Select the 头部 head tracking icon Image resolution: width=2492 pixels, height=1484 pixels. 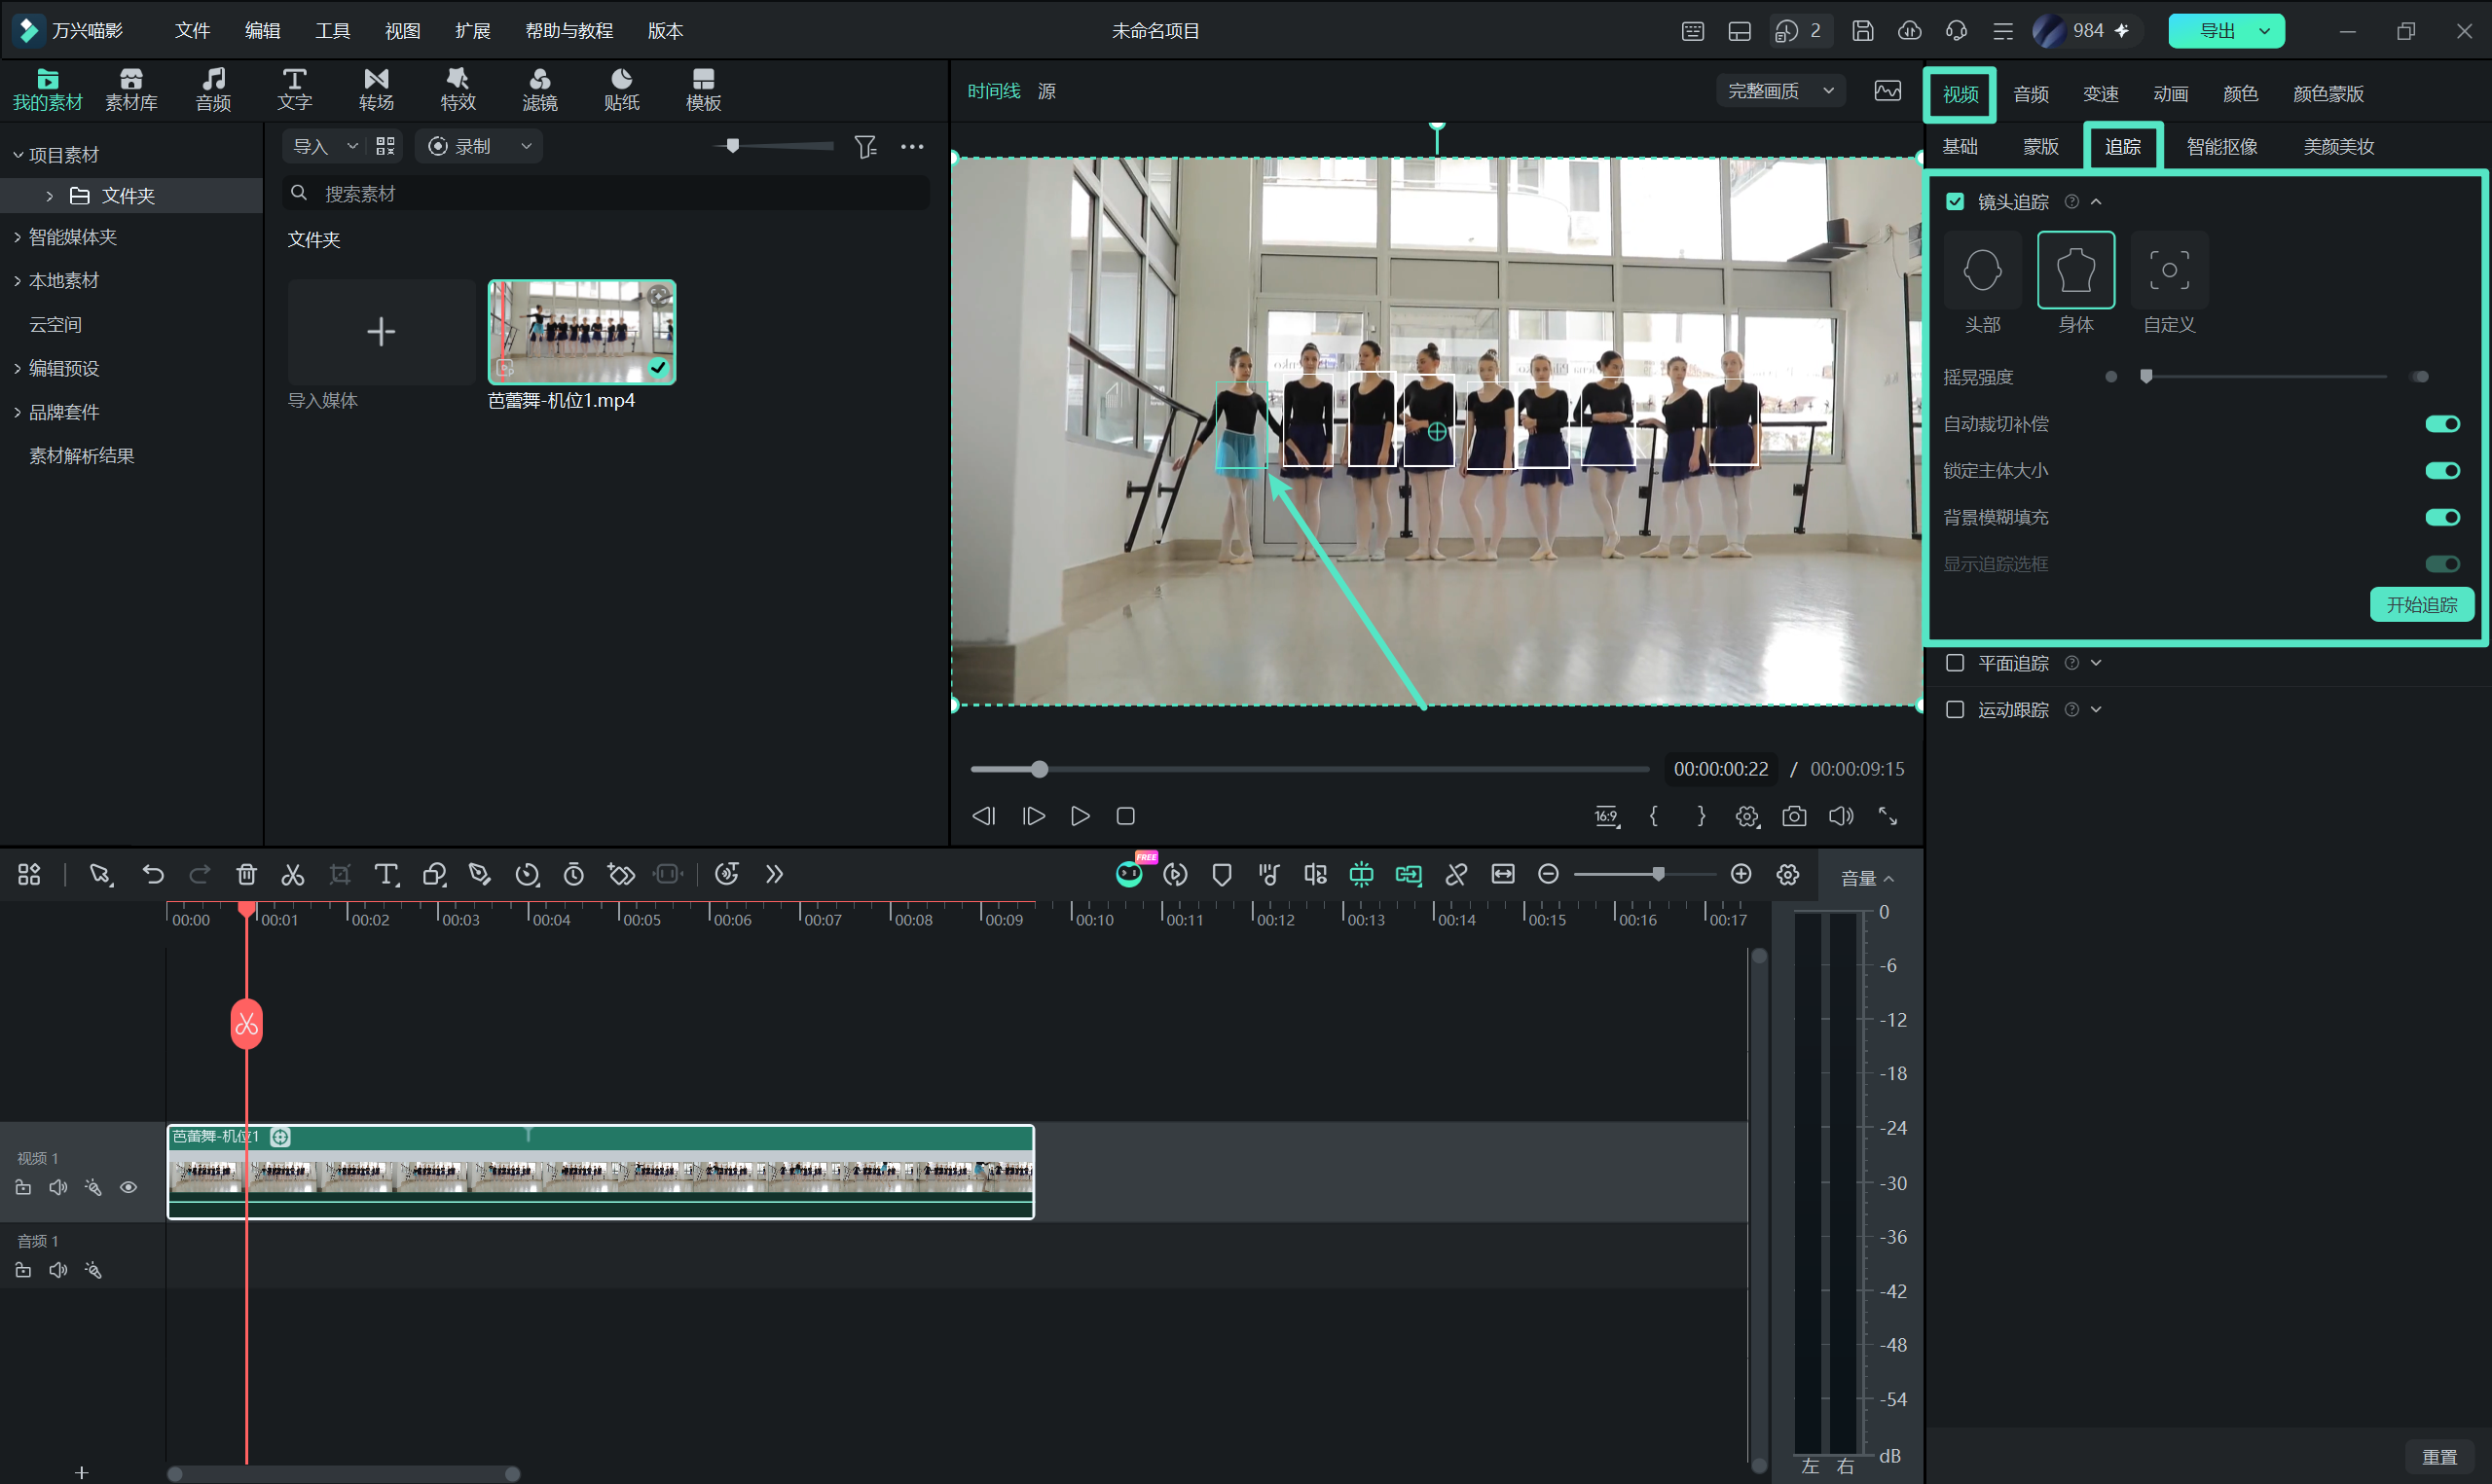click(x=1982, y=270)
